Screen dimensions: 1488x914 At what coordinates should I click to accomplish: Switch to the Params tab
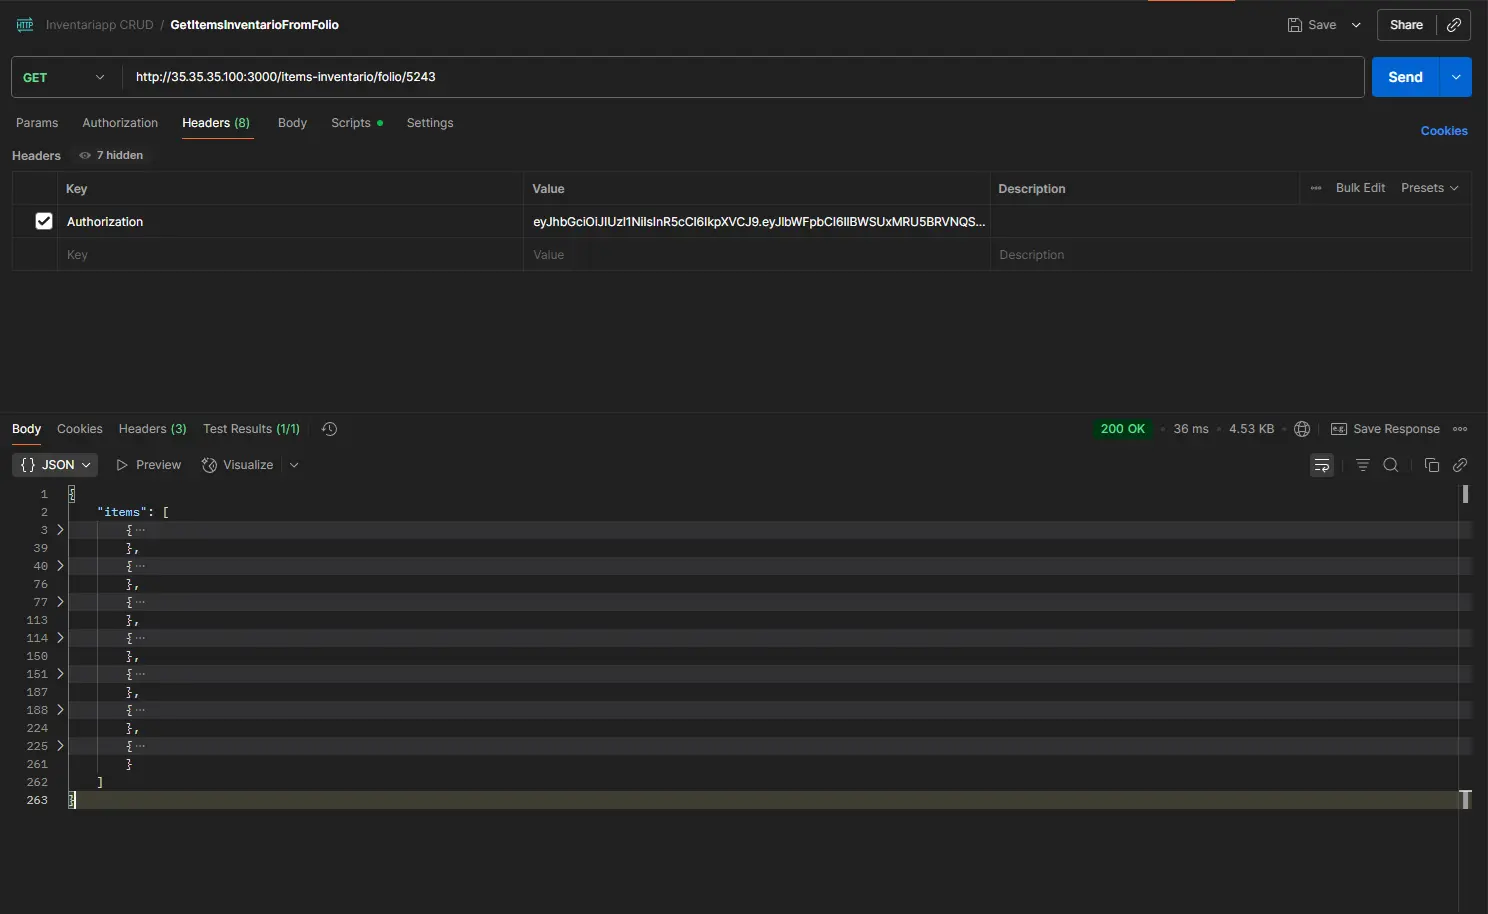(37, 123)
